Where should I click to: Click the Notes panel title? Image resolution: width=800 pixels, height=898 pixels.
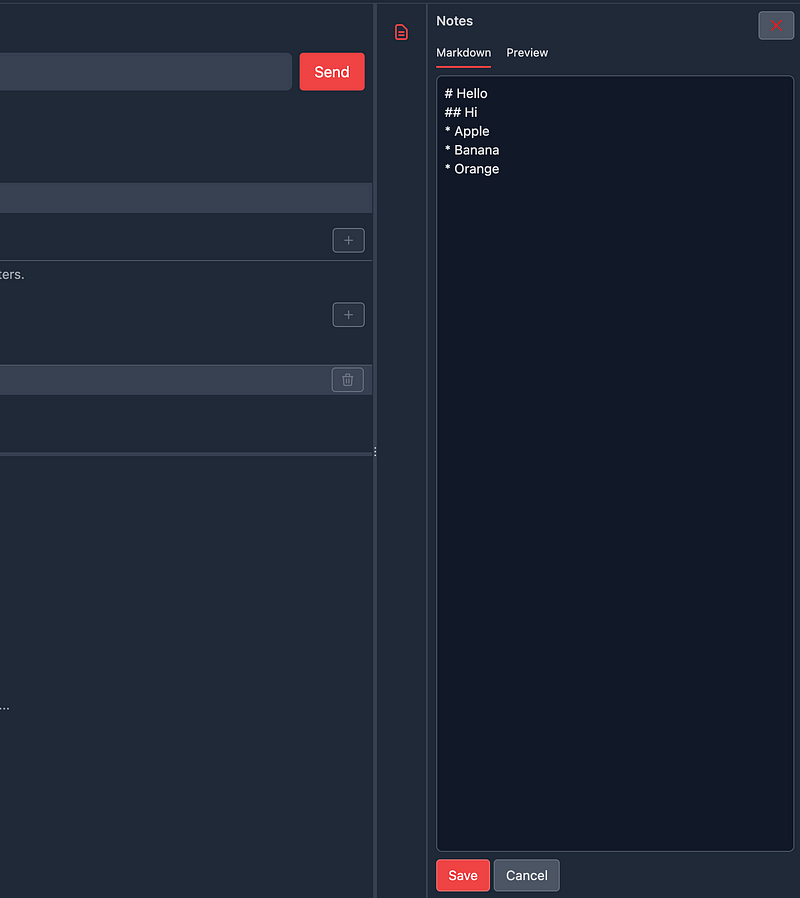tap(455, 21)
